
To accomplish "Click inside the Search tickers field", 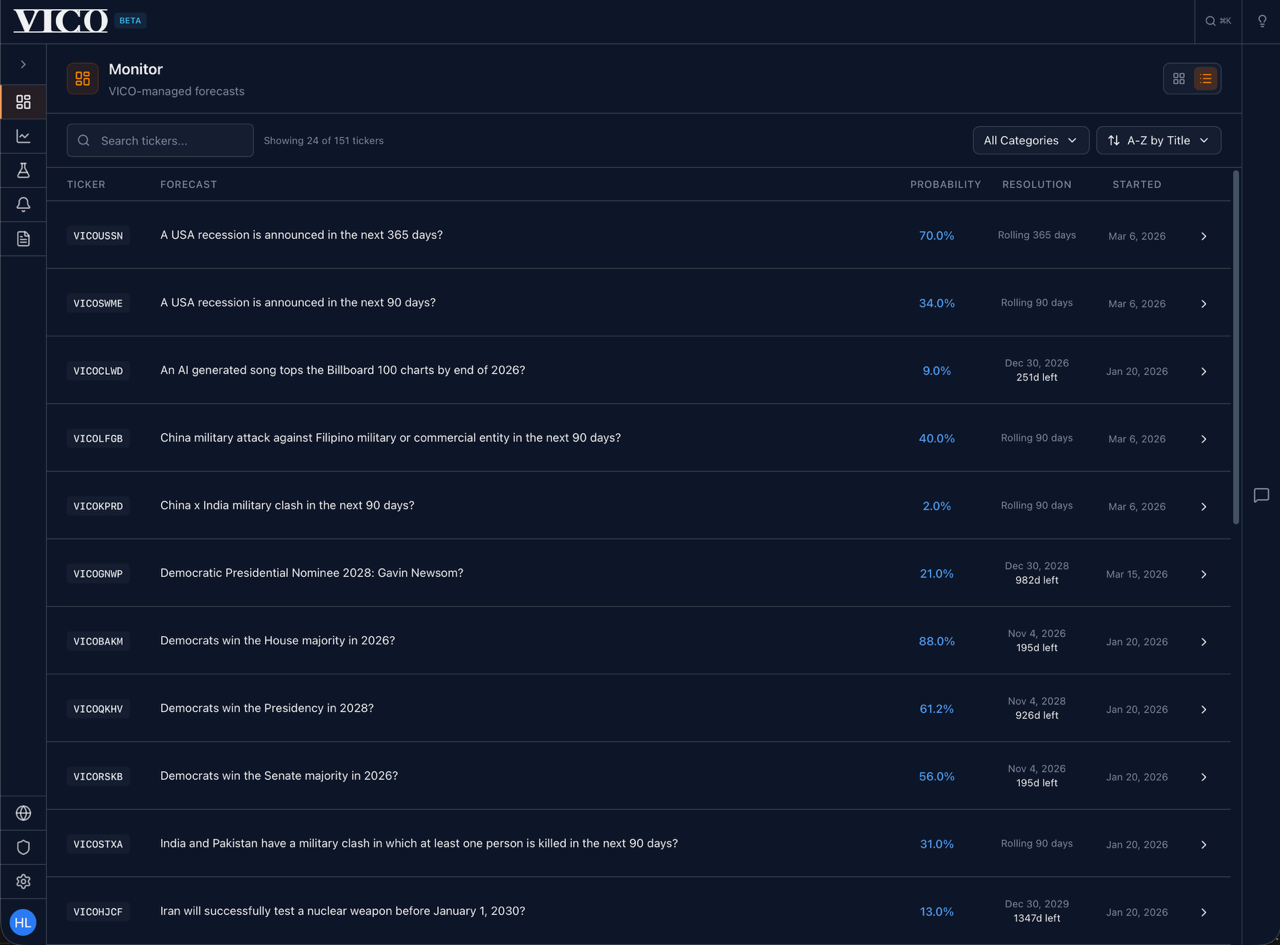I will [x=160, y=140].
